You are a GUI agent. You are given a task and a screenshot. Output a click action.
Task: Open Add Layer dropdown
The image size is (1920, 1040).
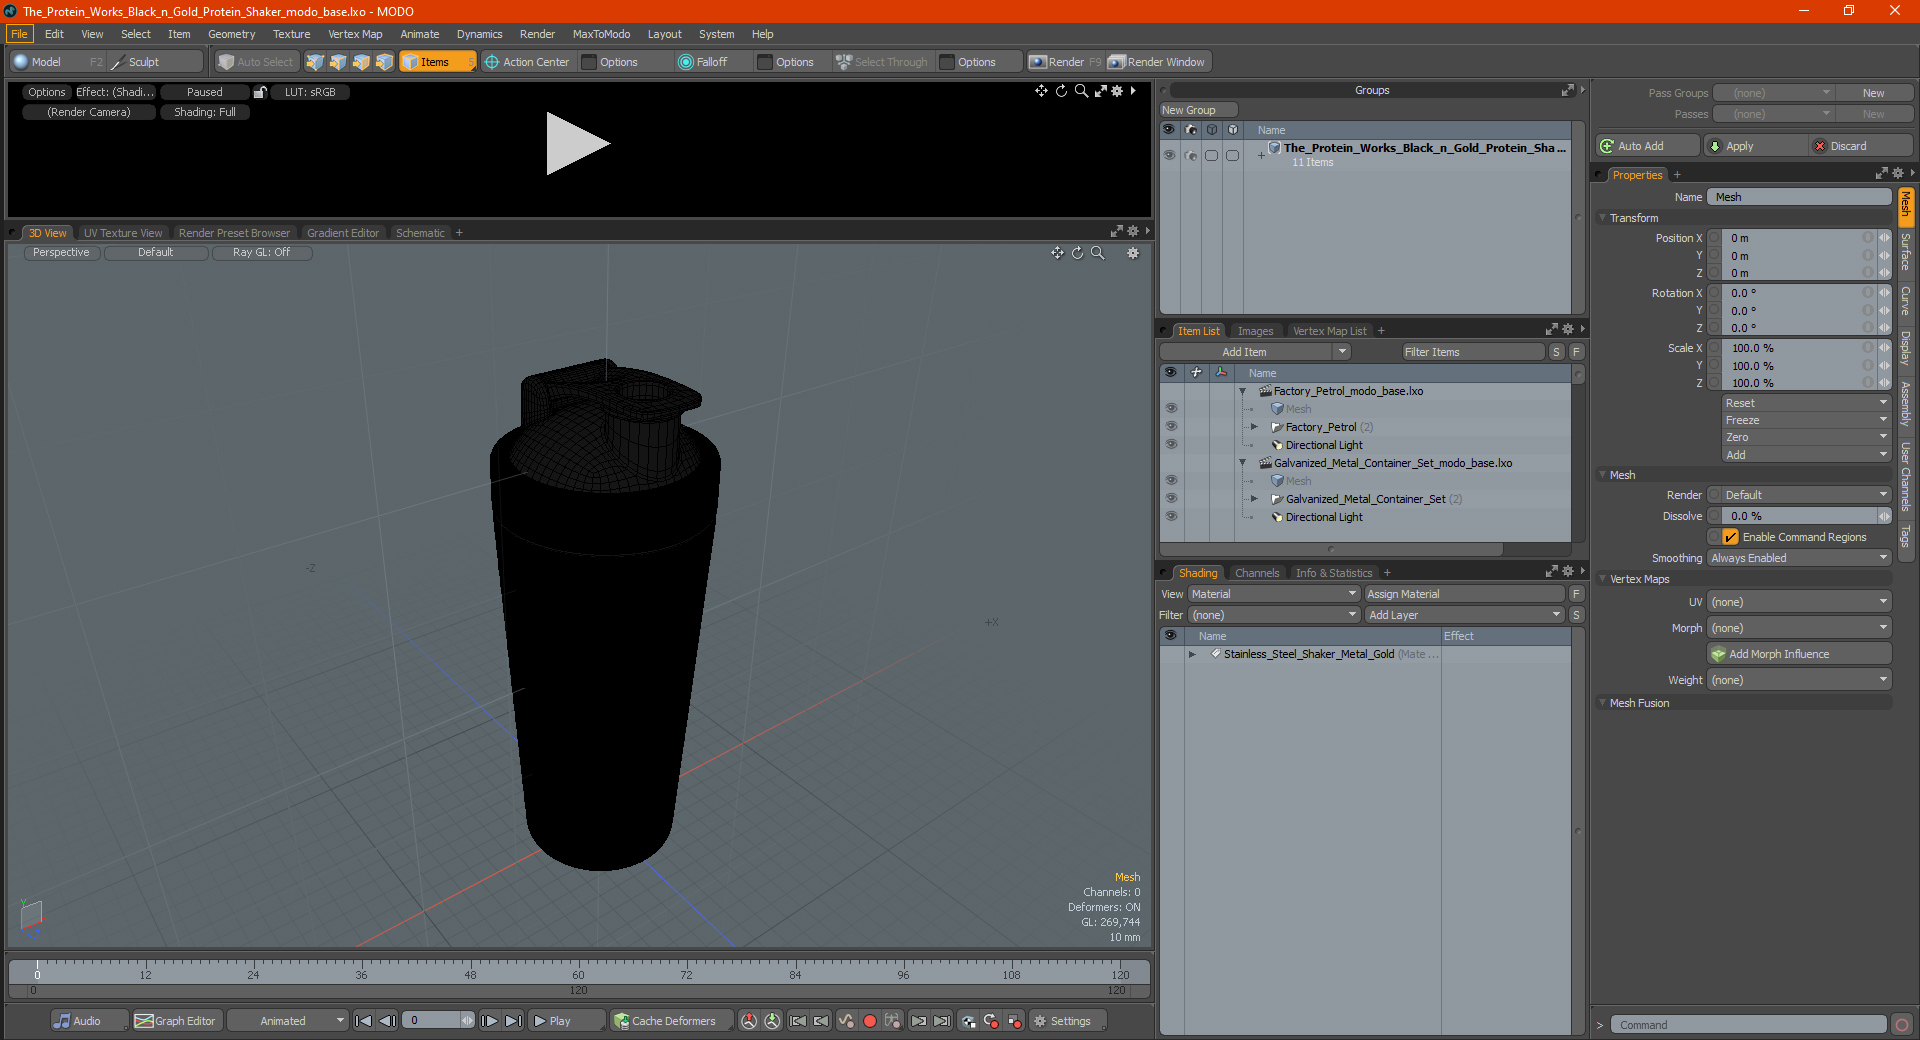1465,615
